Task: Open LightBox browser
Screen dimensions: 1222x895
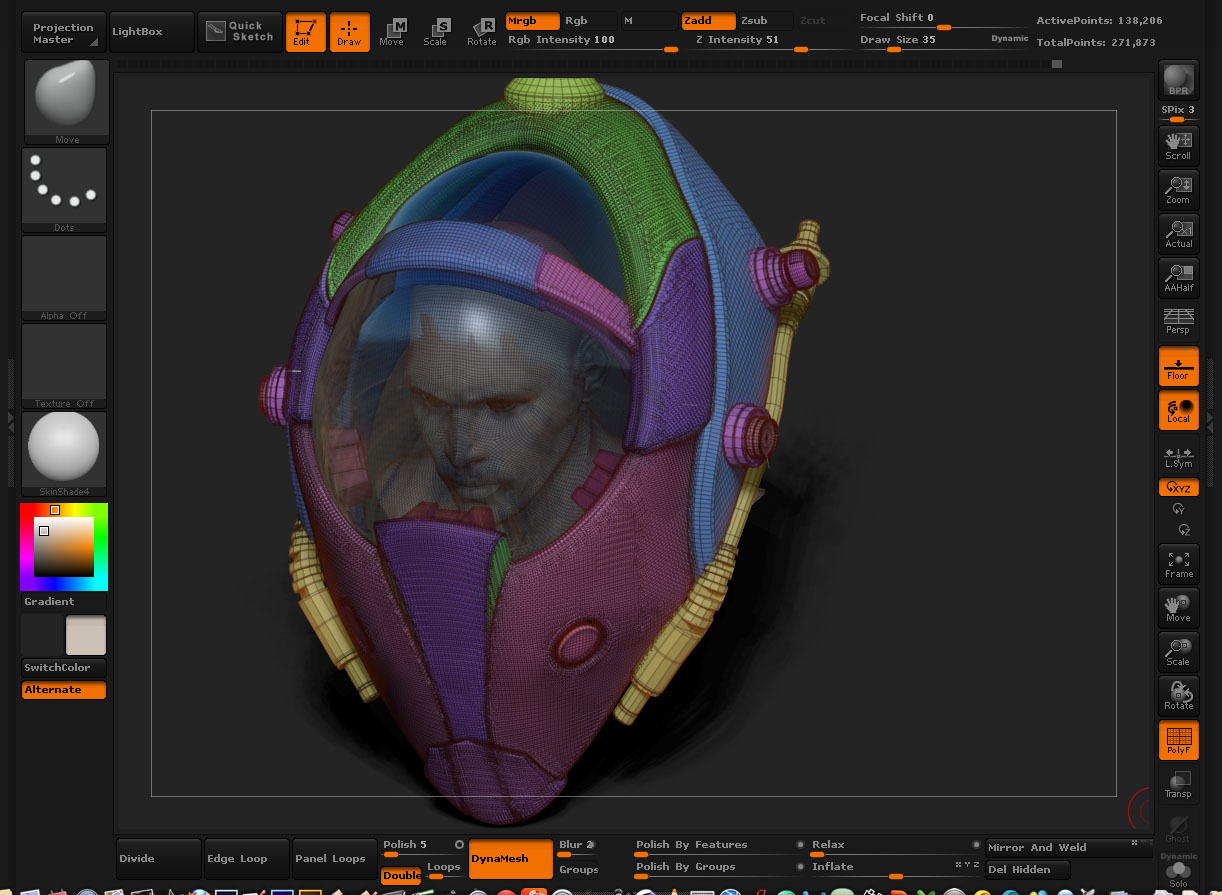Action: pos(152,31)
